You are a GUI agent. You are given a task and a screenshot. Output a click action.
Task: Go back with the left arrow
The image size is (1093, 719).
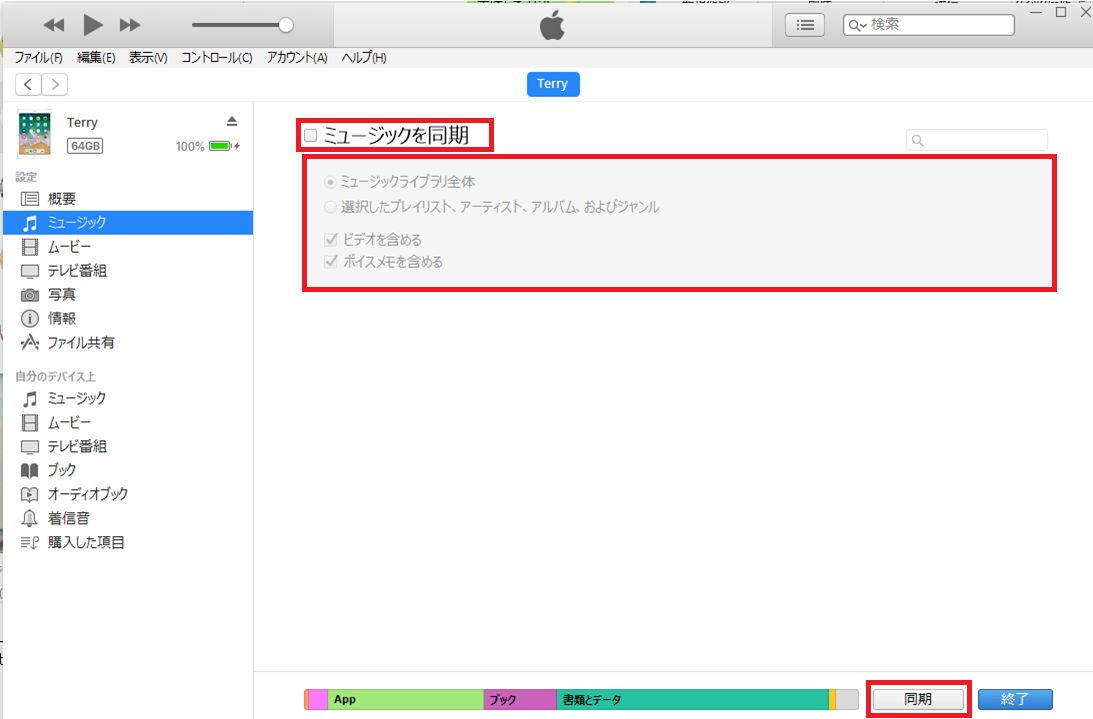(x=29, y=85)
